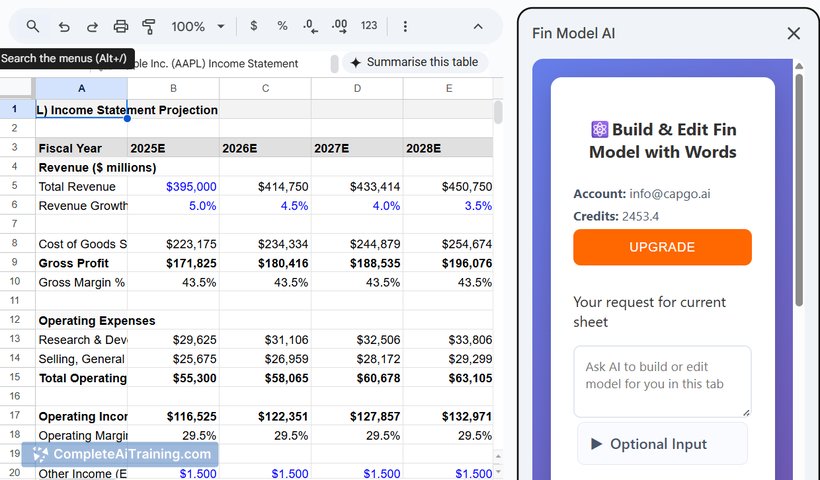This screenshot has height=480, width=820.
Task: Click the search menus magnifier icon
Action: (33, 26)
